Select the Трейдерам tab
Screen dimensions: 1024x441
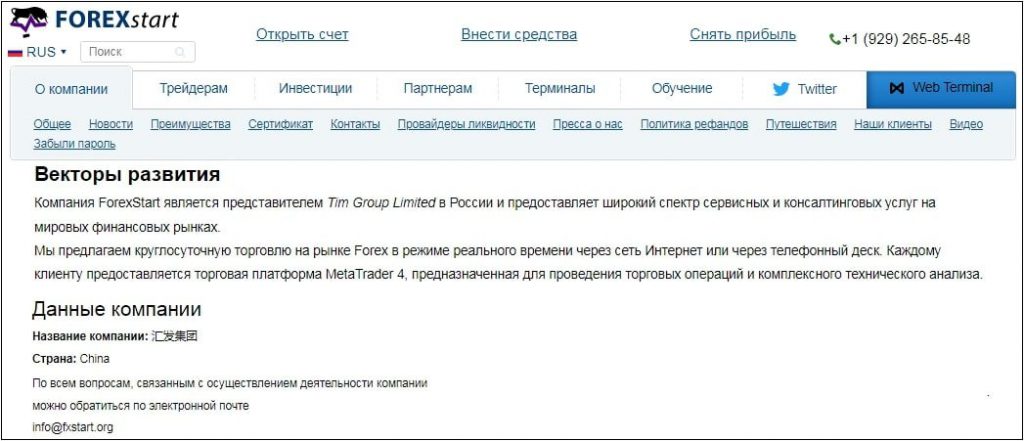click(x=193, y=88)
